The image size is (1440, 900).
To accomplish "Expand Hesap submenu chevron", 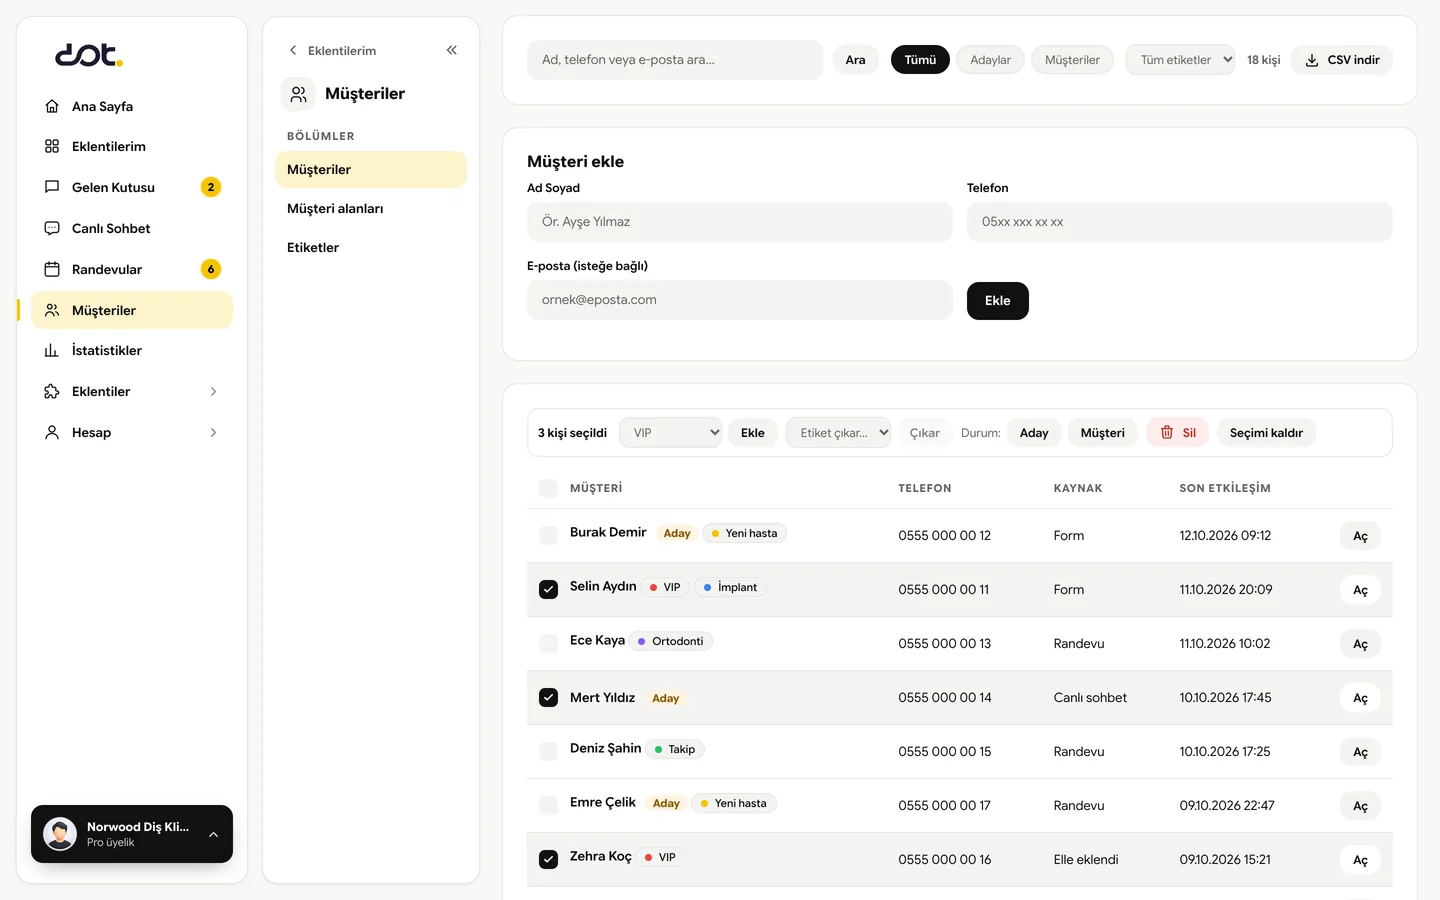I will pyautogui.click(x=213, y=432).
